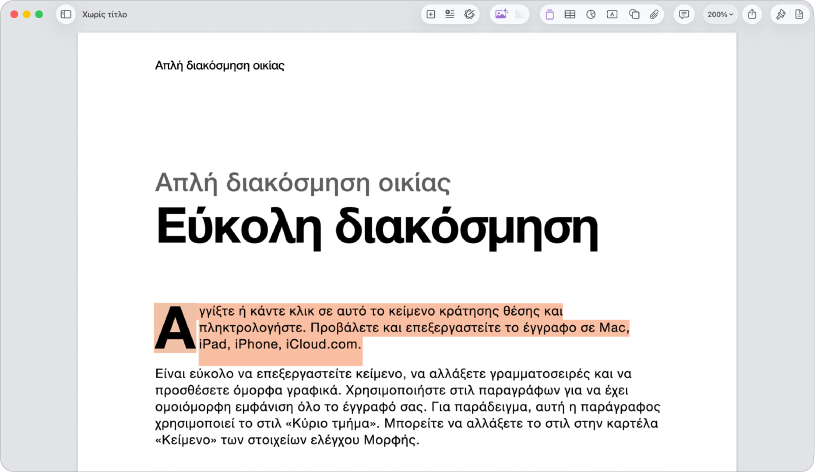The image size is (817, 473).
Task: Toggle the sidebar view button
Action: click(x=66, y=15)
